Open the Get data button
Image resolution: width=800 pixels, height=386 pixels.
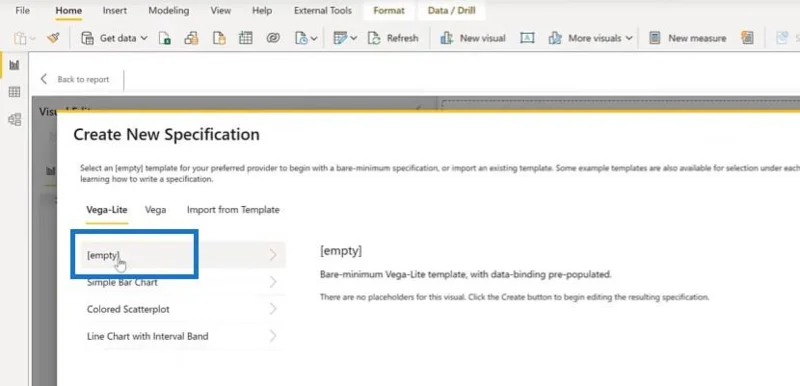click(x=114, y=38)
